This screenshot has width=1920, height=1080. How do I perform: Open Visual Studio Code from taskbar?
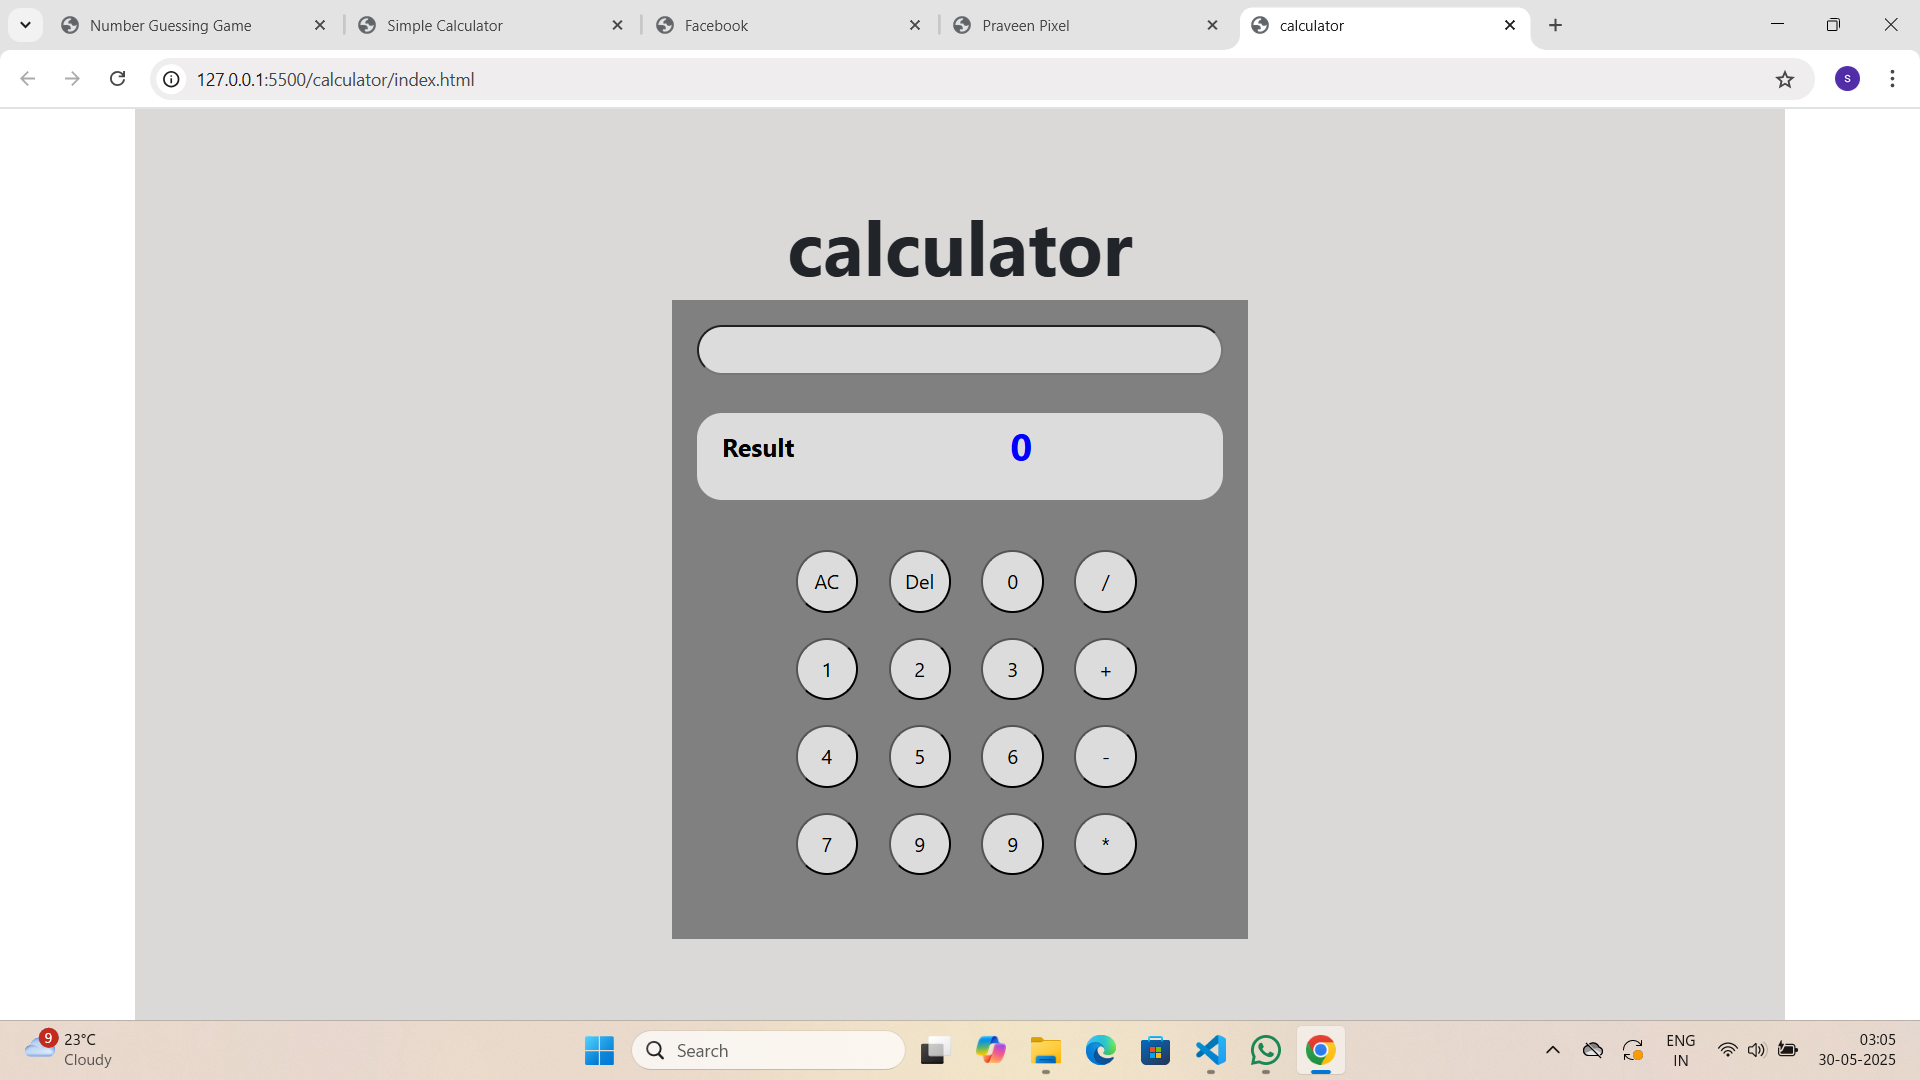tap(1210, 1050)
